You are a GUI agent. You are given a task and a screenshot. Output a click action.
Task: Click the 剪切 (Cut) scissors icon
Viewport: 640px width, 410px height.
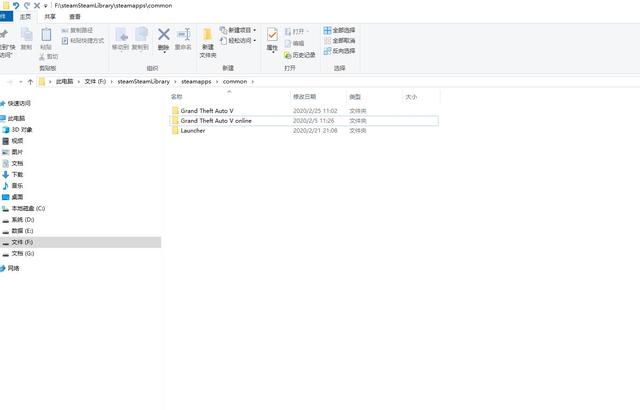[x=42, y=57]
